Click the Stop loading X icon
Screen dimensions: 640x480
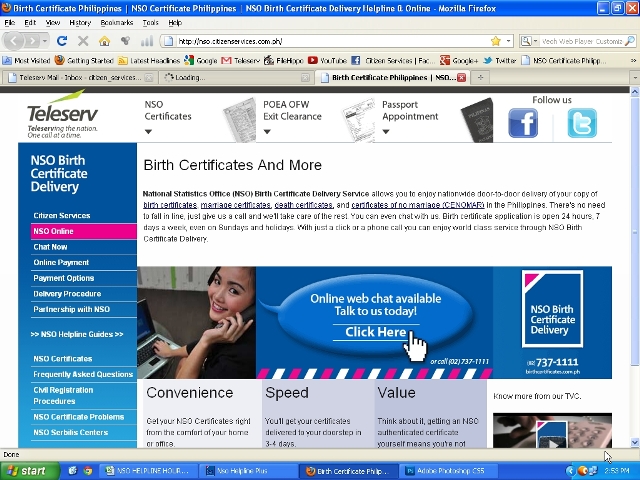(83, 41)
